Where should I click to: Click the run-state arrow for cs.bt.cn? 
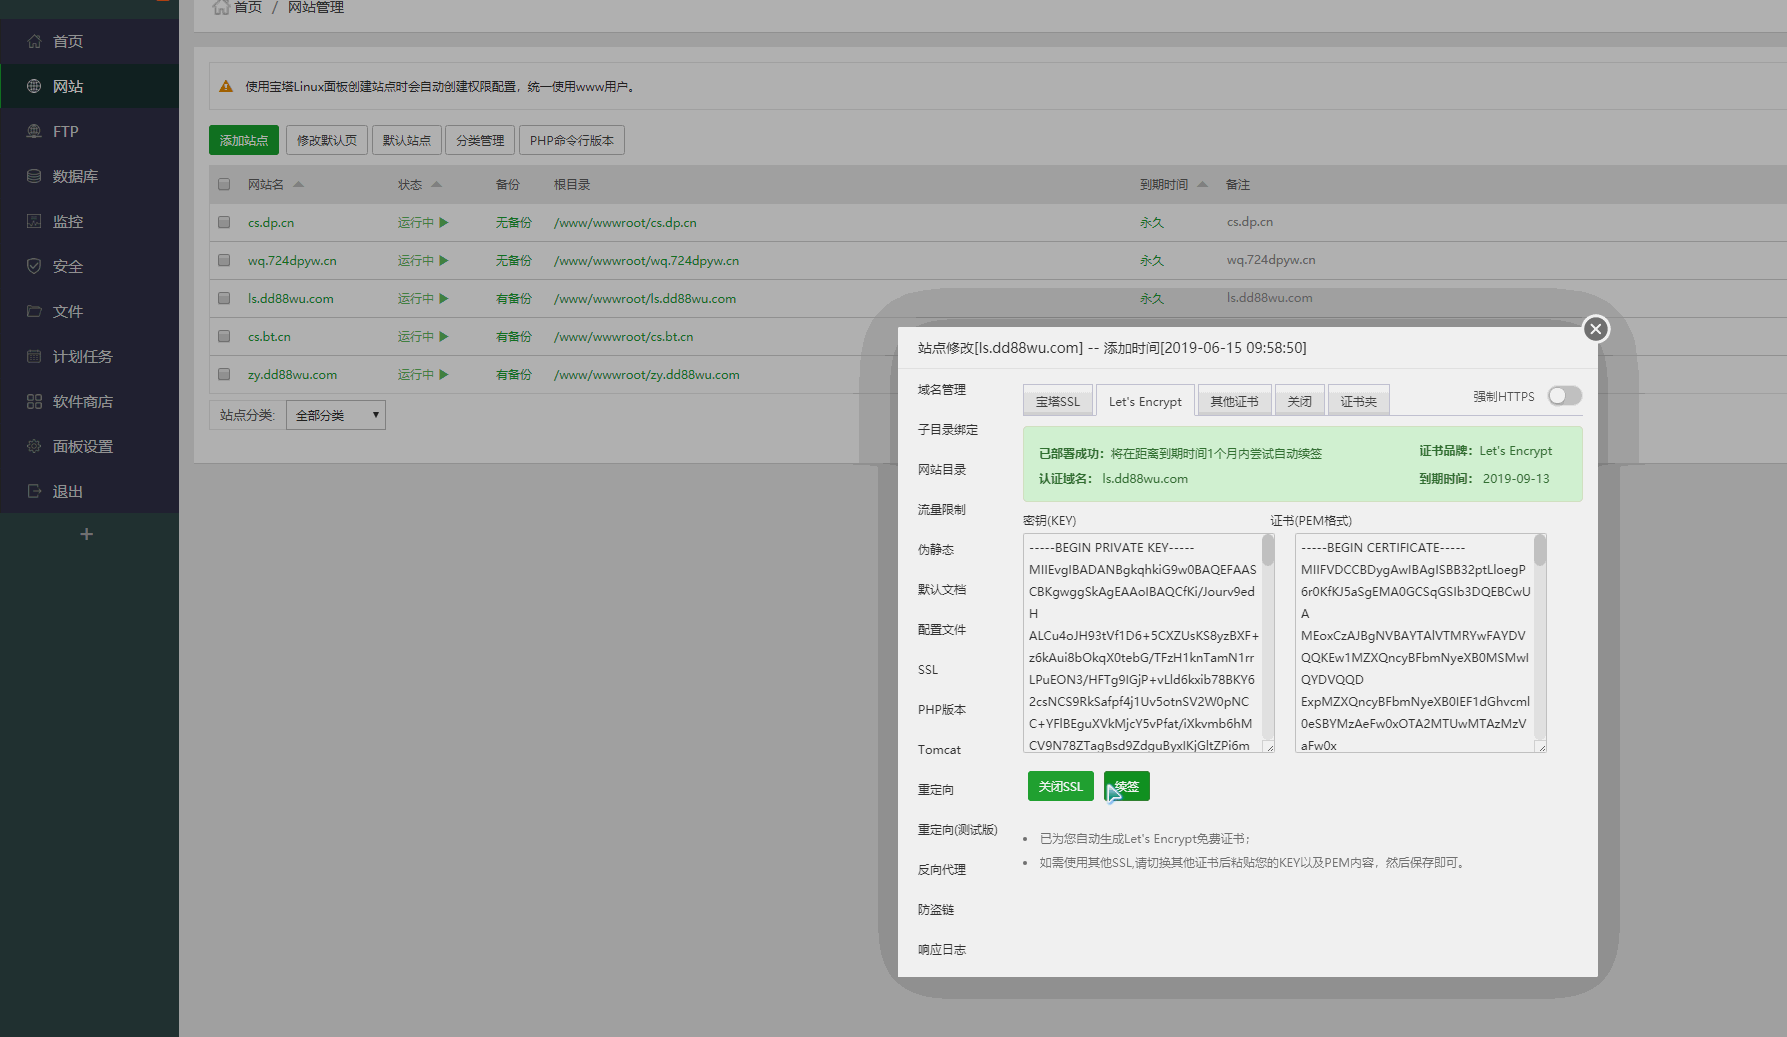(x=443, y=336)
